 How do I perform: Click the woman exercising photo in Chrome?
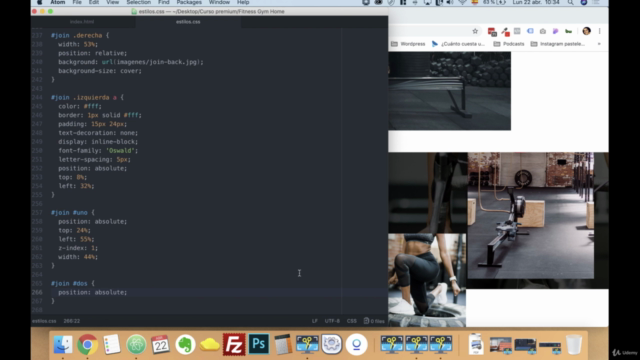[x=427, y=280]
